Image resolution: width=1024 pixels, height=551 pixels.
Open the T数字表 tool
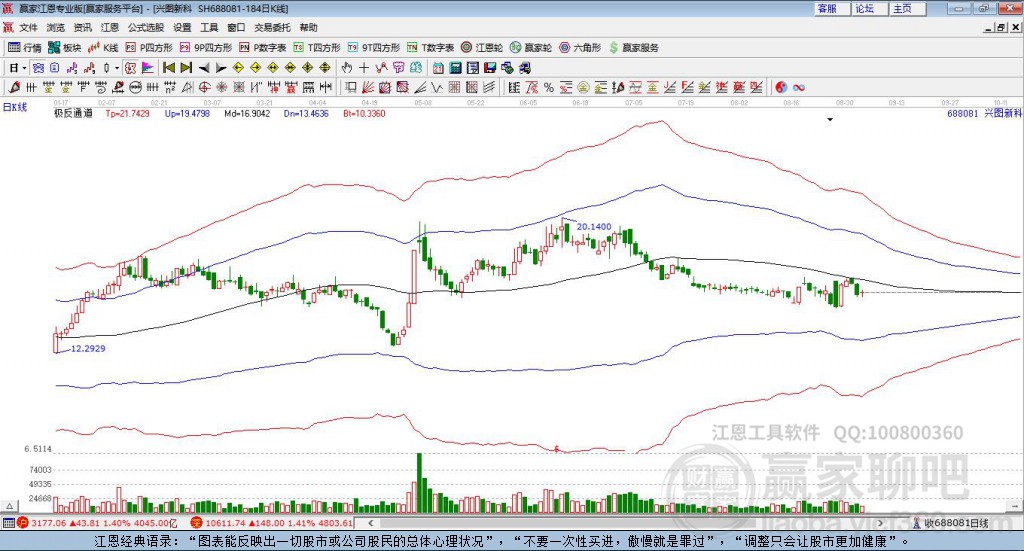coord(430,48)
